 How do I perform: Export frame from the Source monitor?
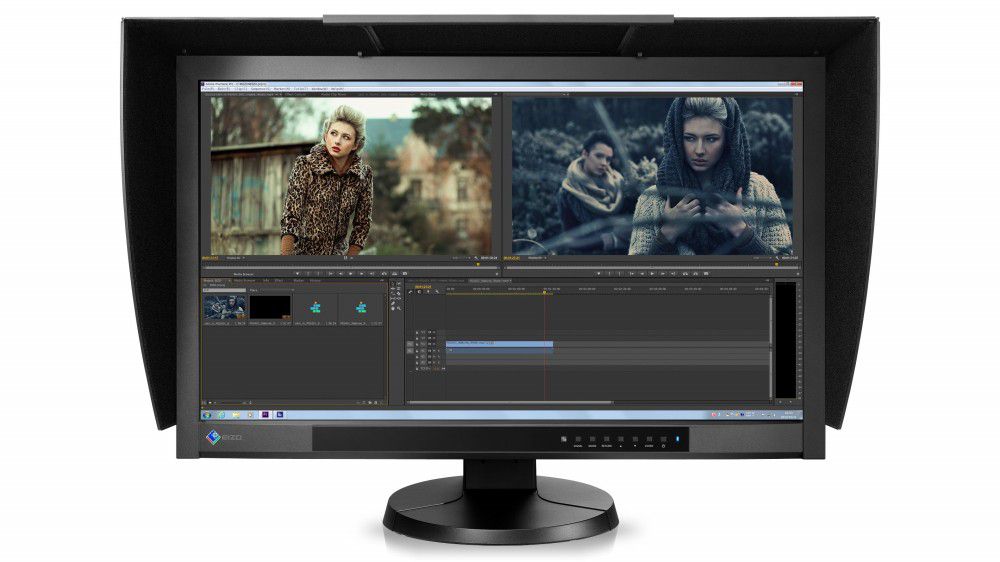click(x=405, y=274)
